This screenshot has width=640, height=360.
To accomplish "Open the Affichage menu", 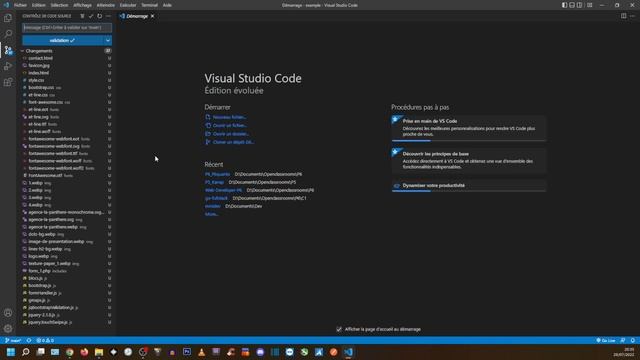I will [82, 5].
